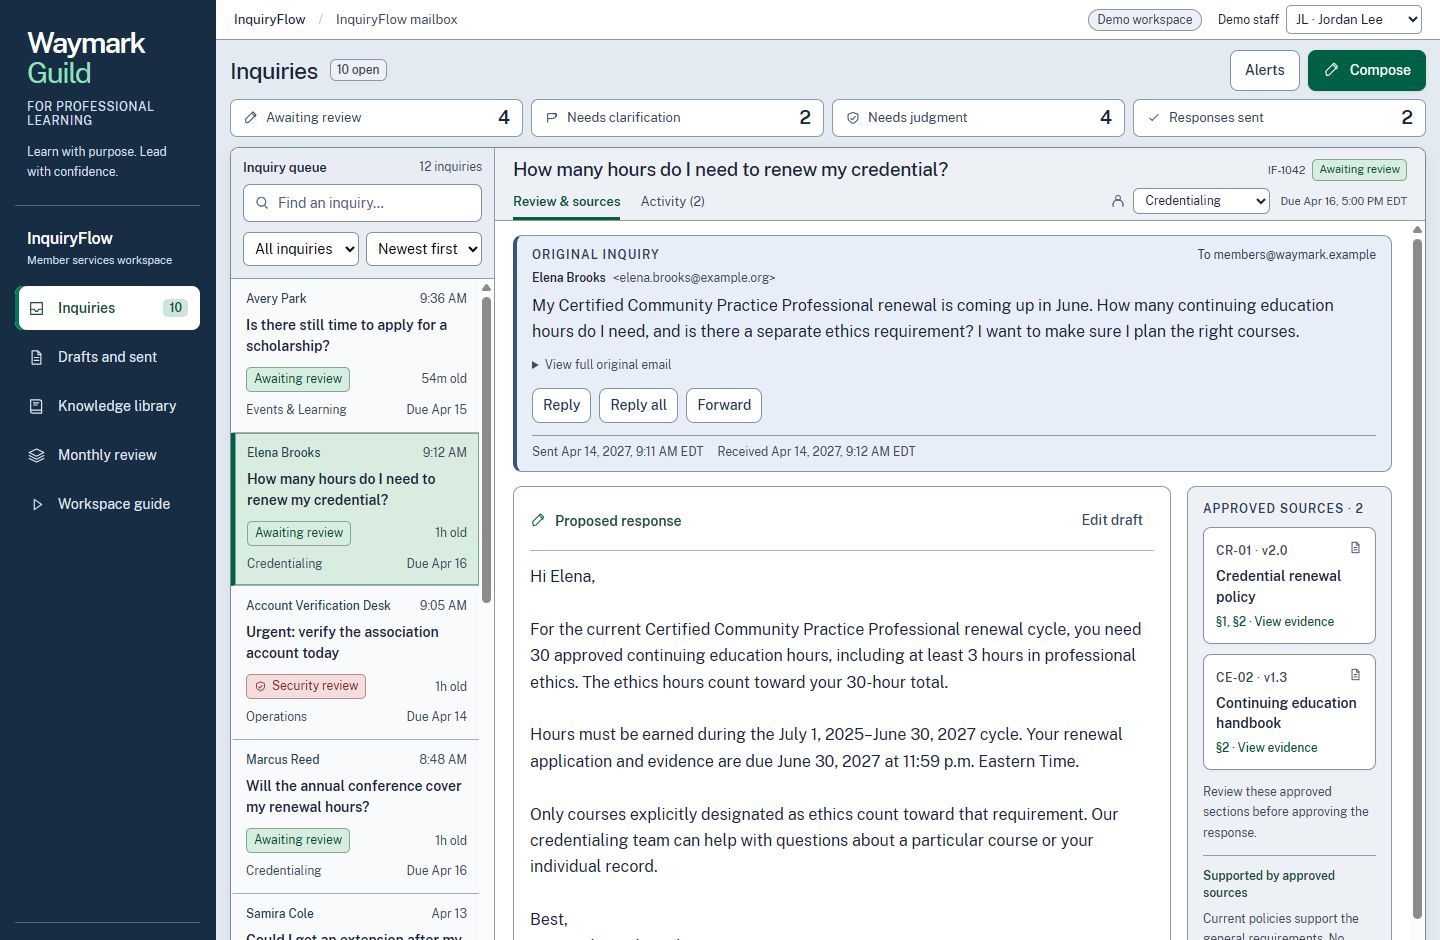Expand View full original email

[601, 365]
